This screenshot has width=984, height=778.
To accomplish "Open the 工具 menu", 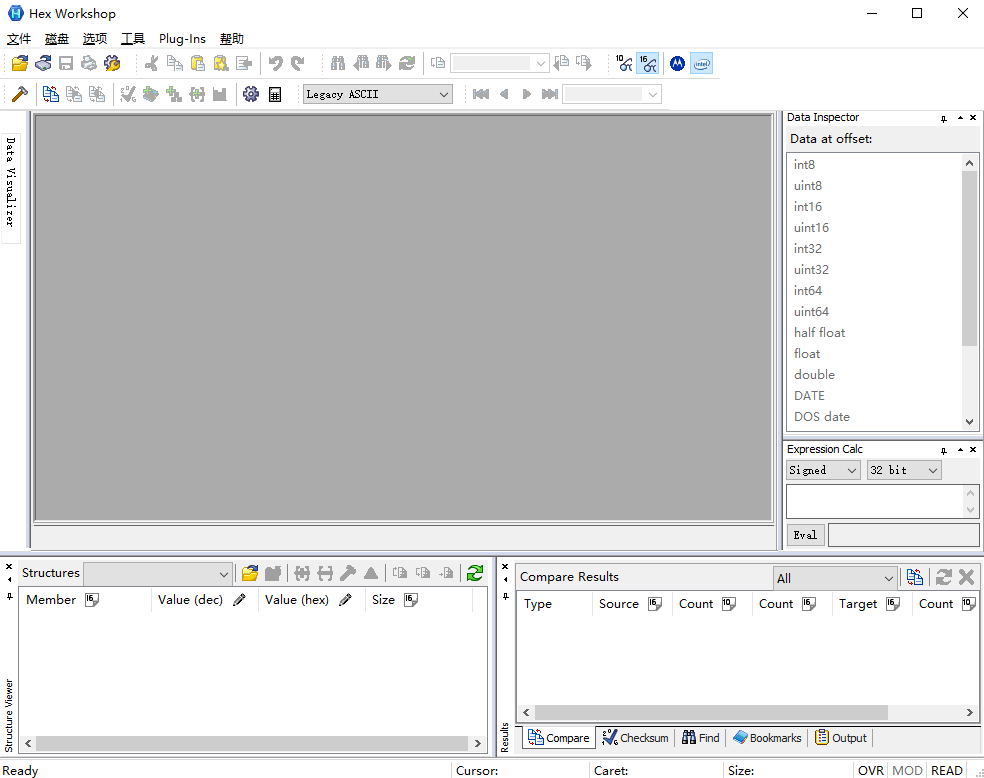I will point(133,39).
